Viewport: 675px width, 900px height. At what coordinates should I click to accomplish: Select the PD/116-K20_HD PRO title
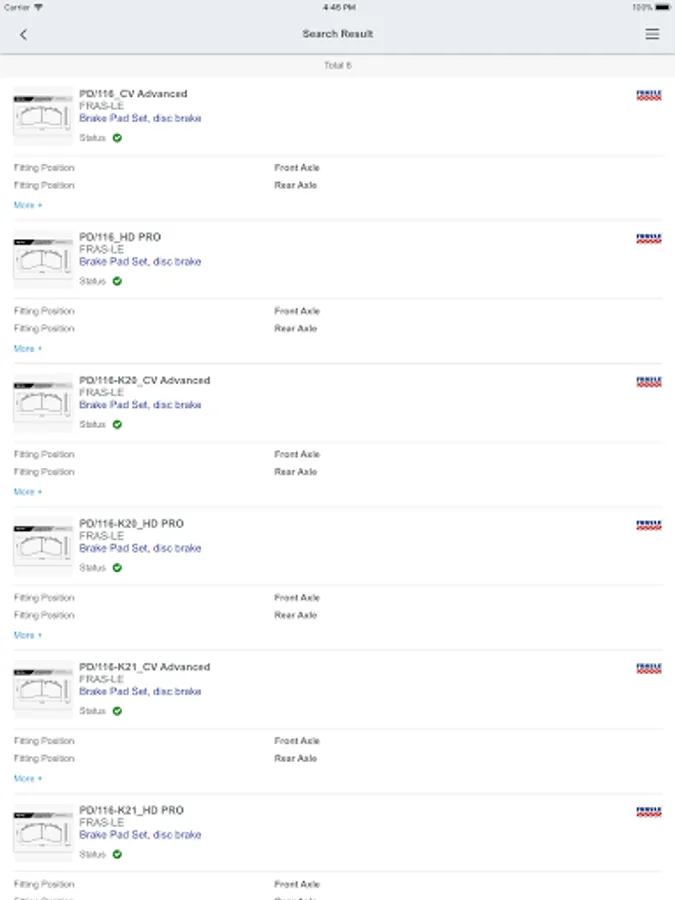coord(131,524)
